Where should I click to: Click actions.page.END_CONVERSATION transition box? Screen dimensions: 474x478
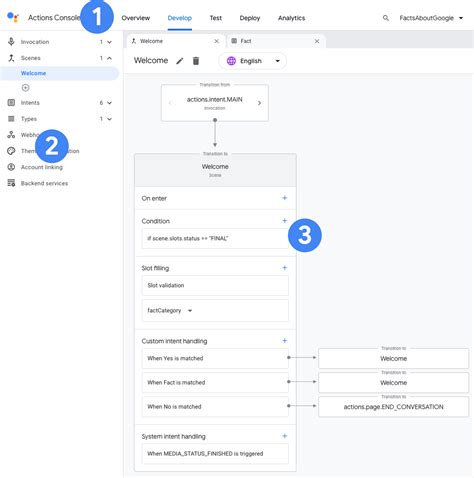[393, 407]
